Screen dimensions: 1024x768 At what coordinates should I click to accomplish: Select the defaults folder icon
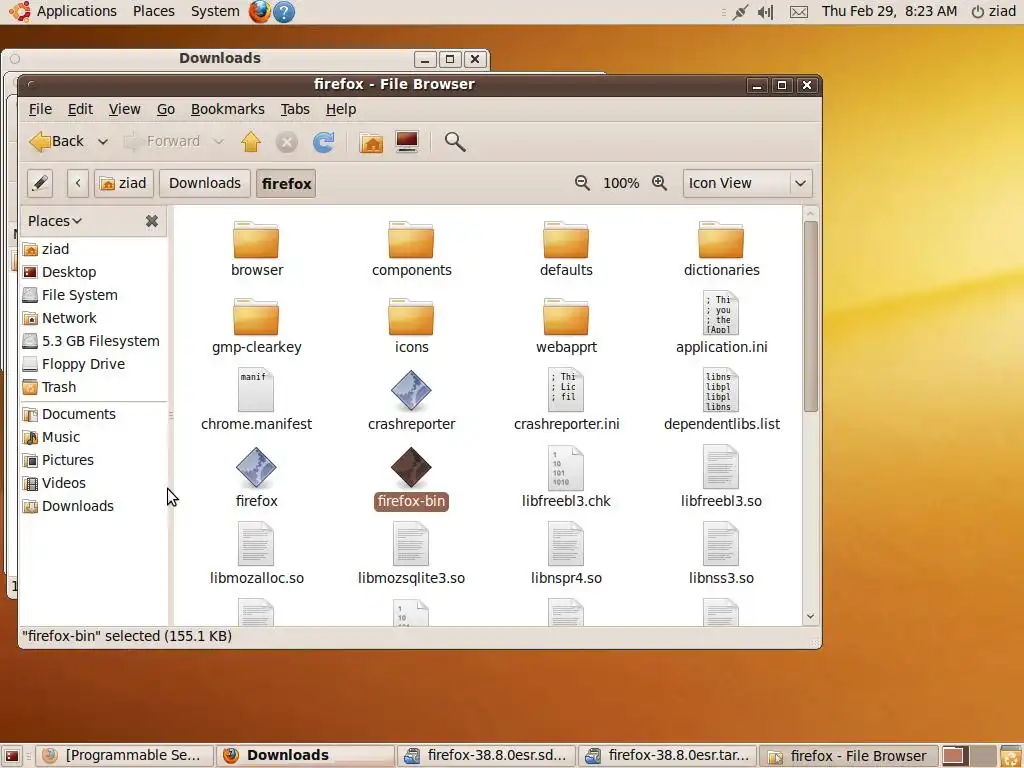click(566, 240)
